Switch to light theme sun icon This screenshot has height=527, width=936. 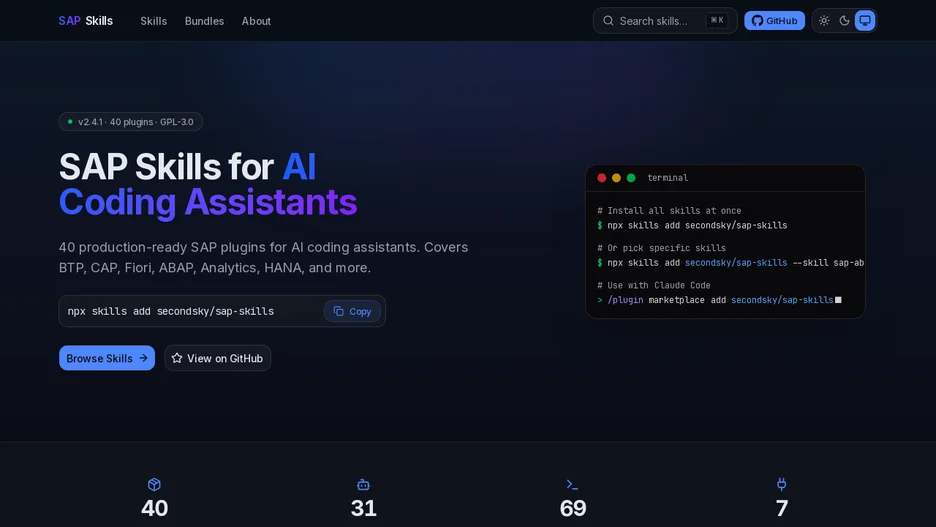[824, 21]
